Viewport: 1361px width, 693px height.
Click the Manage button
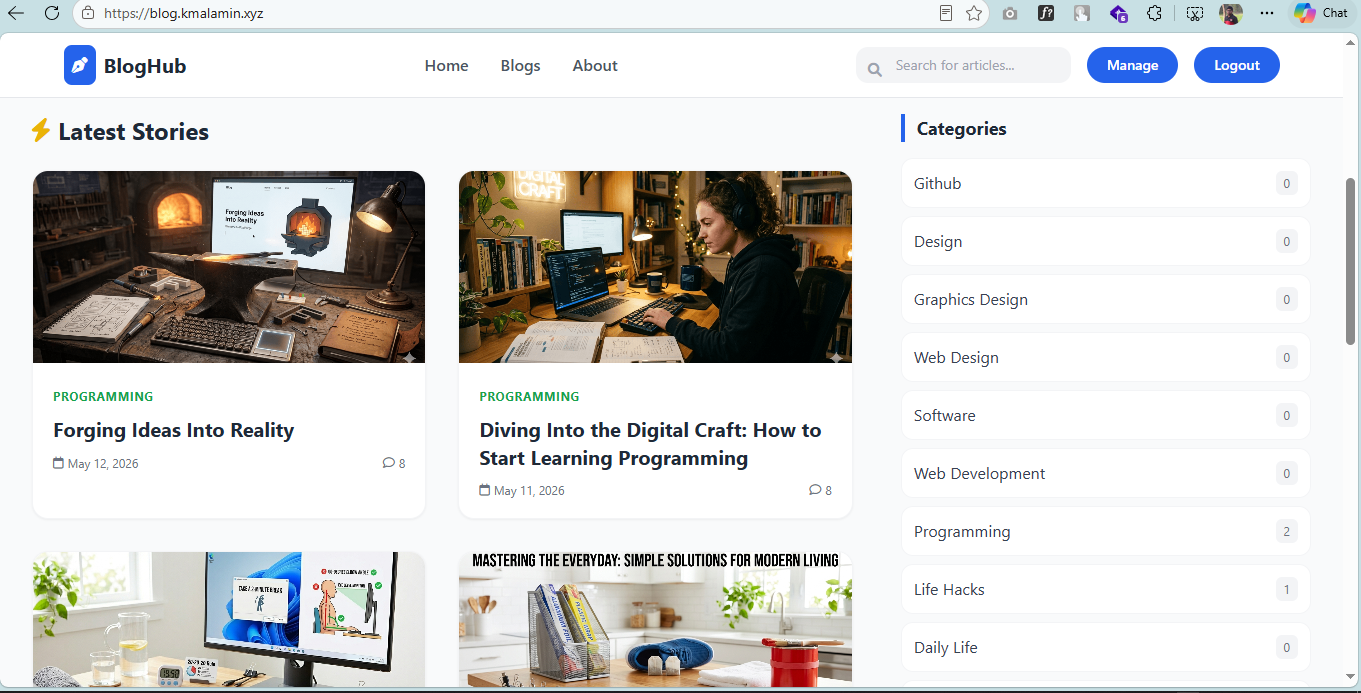1132,65
